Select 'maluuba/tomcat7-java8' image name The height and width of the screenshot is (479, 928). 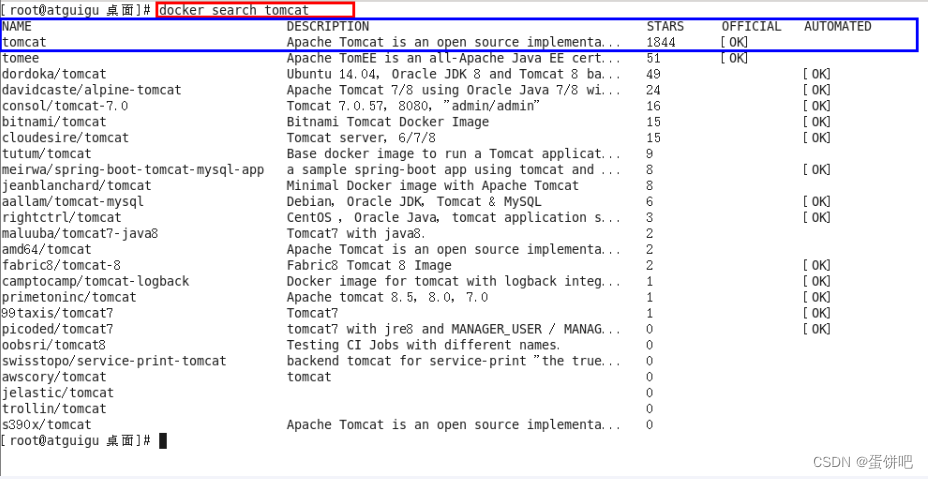80,234
